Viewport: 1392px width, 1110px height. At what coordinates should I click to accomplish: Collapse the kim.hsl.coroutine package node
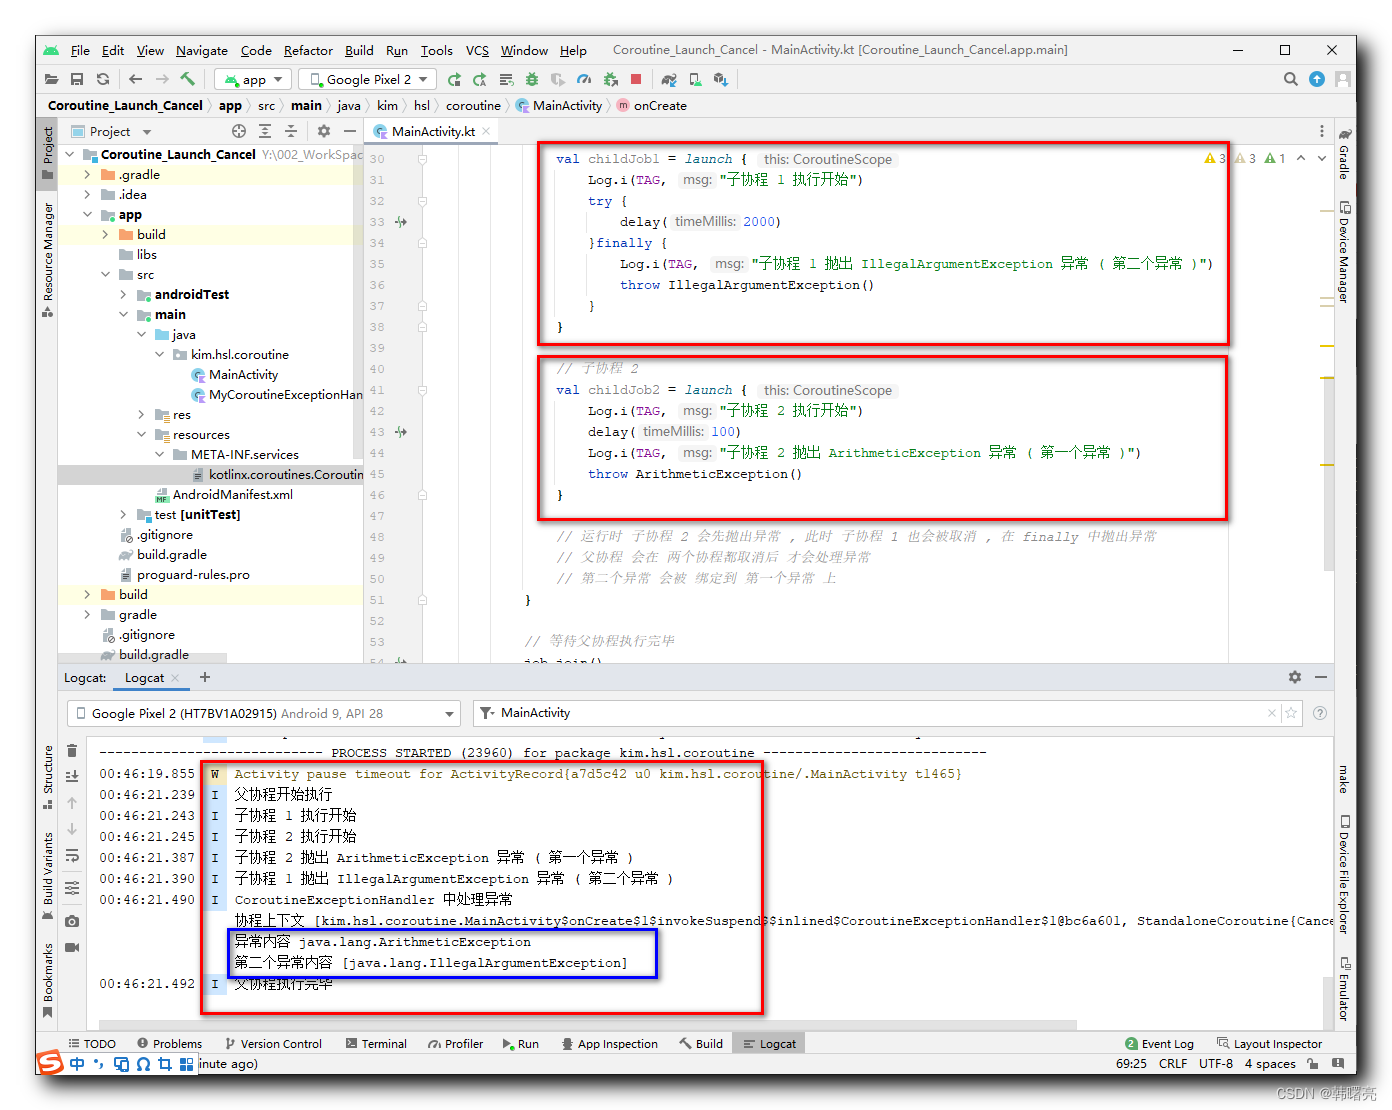159,354
